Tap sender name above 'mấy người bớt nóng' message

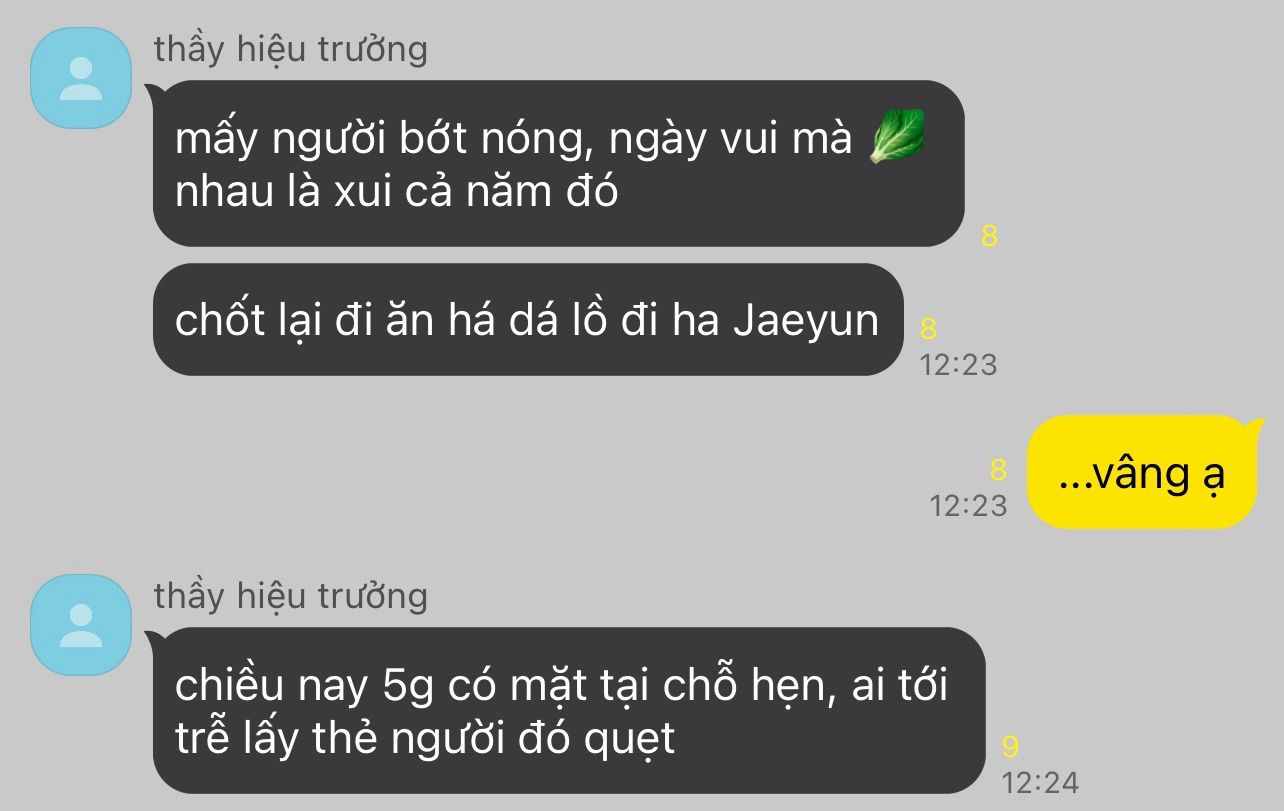tap(291, 49)
